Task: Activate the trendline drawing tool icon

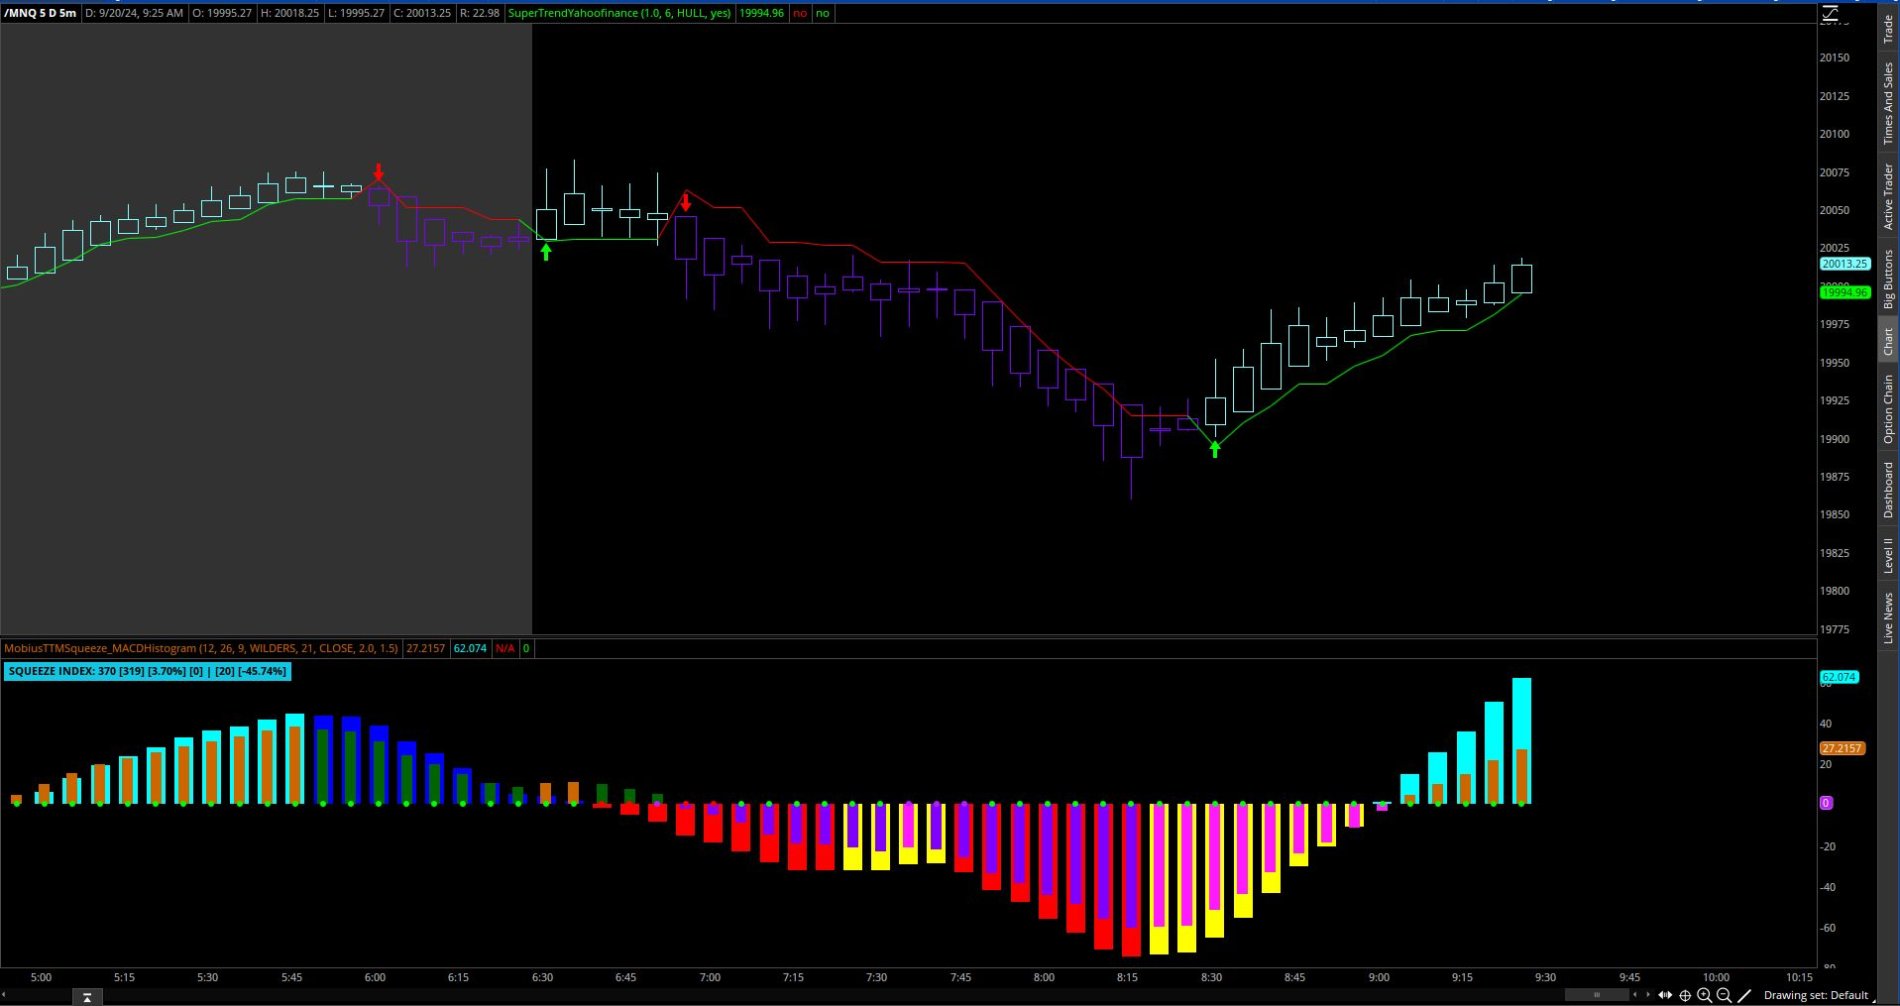Action: pos(1745,995)
